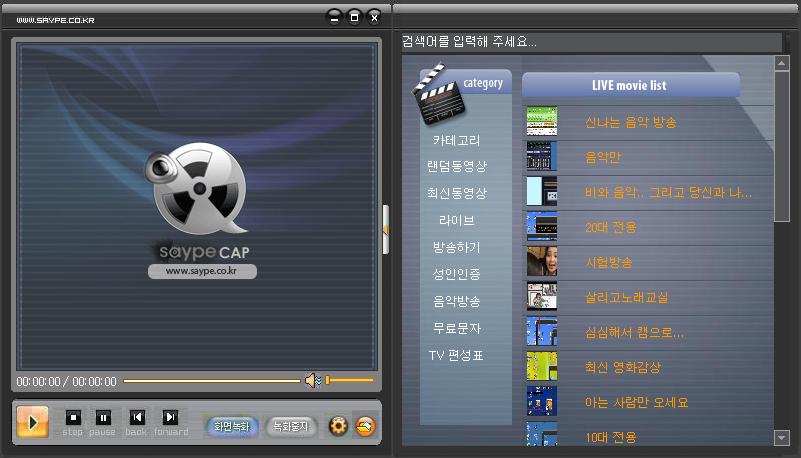Click the face thumbnail for 시험방송
Image resolution: width=801 pixels, height=458 pixels.
click(541, 261)
